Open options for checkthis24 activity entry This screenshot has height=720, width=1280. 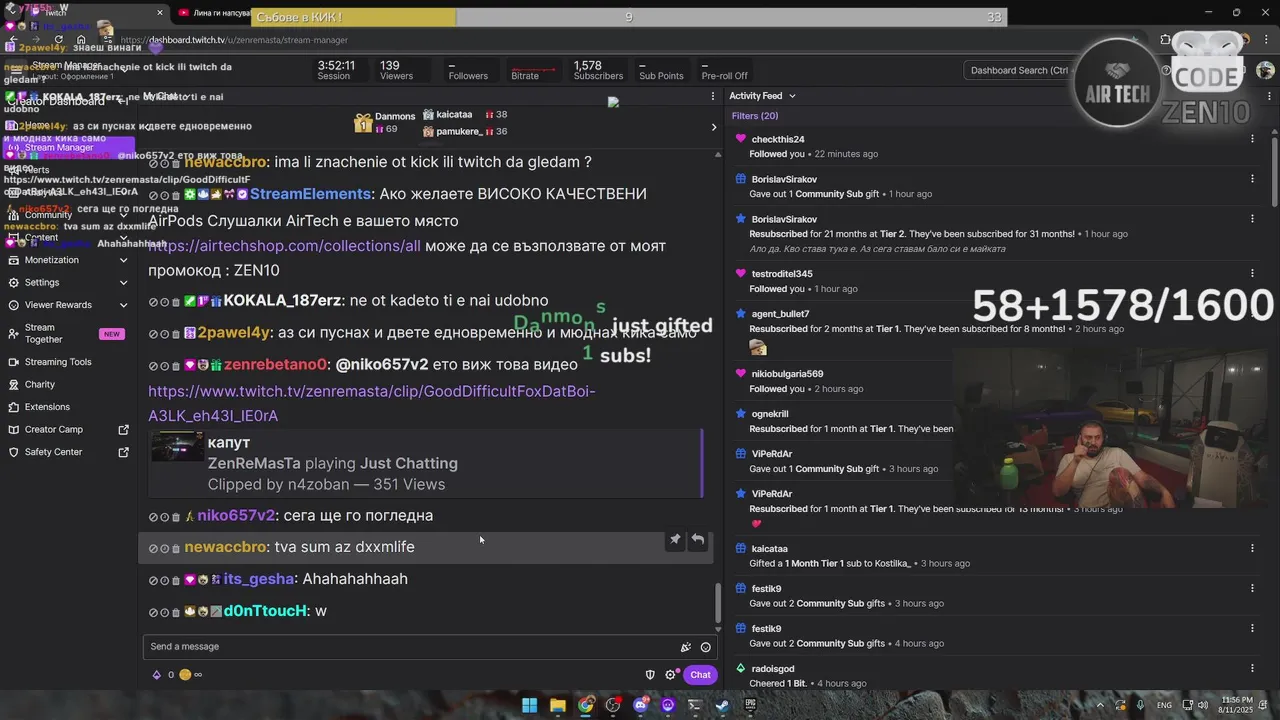pyautogui.click(x=1252, y=139)
